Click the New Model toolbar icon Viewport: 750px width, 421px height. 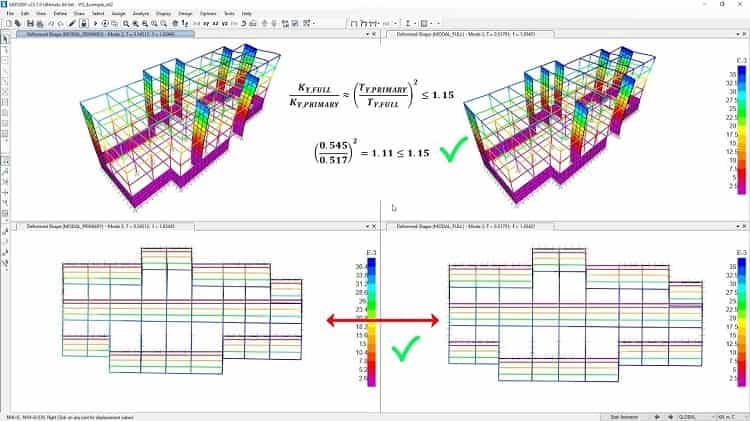[x=6, y=23]
